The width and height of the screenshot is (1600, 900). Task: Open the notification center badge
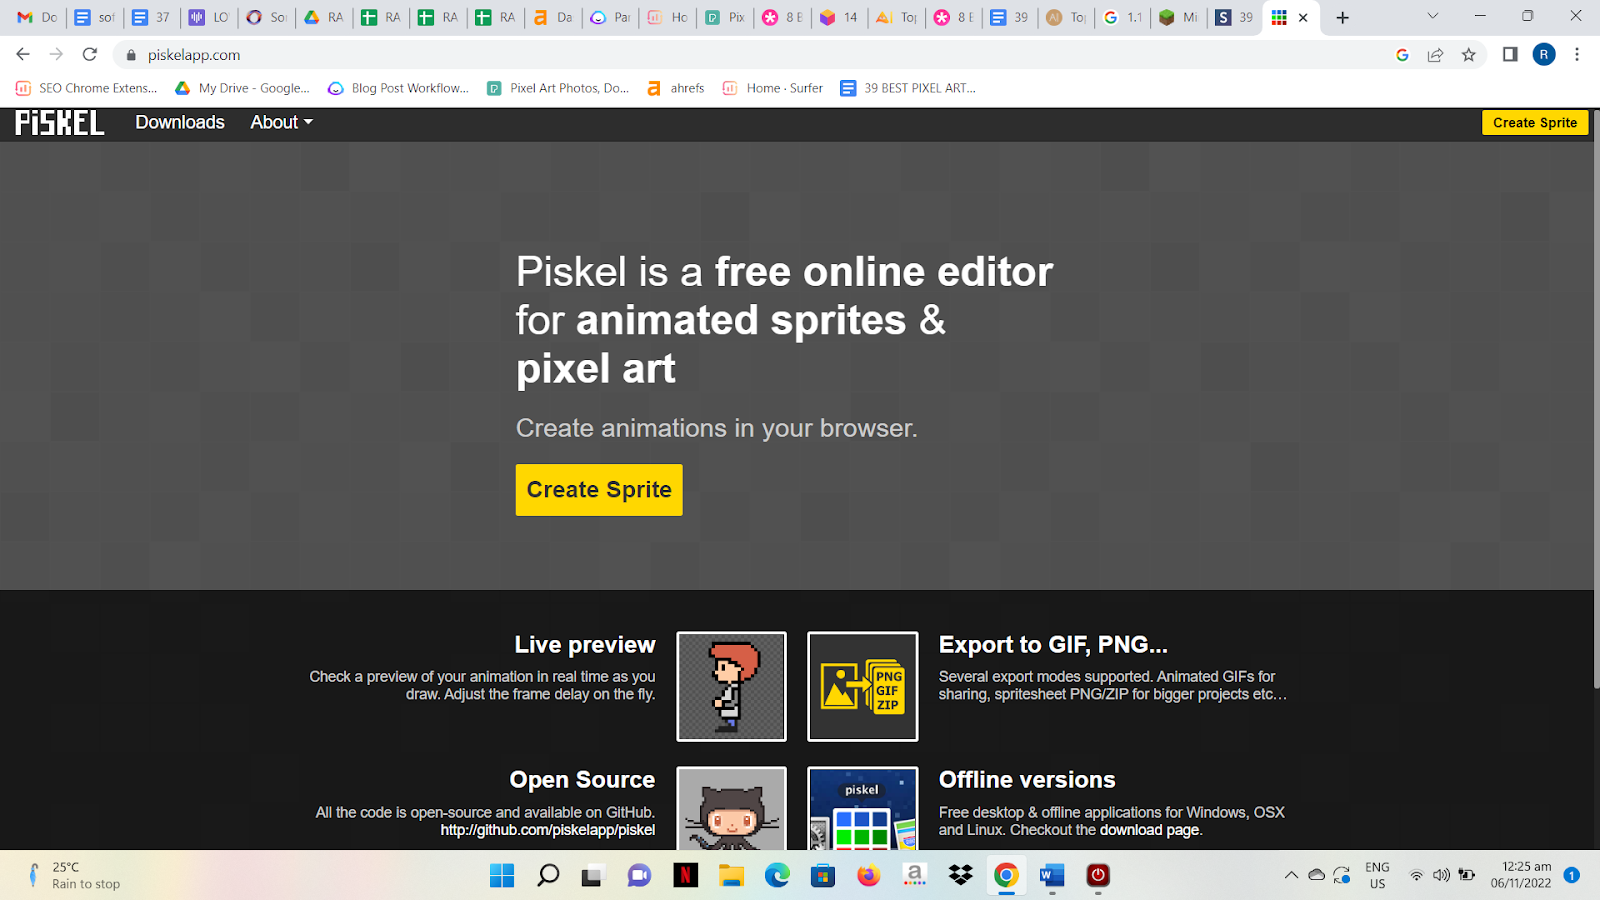[x=1571, y=875]
